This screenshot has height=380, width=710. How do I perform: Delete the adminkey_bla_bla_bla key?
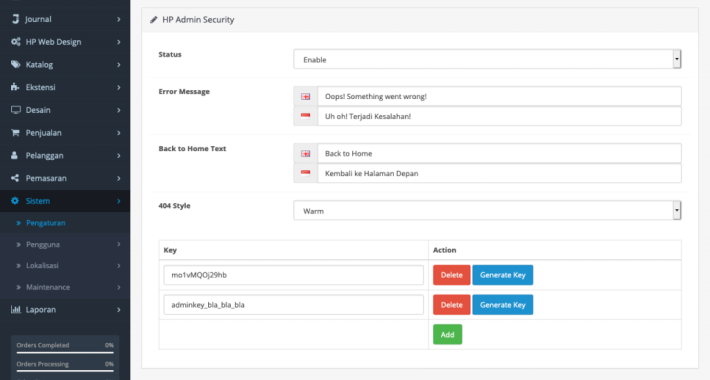point(451,305)
